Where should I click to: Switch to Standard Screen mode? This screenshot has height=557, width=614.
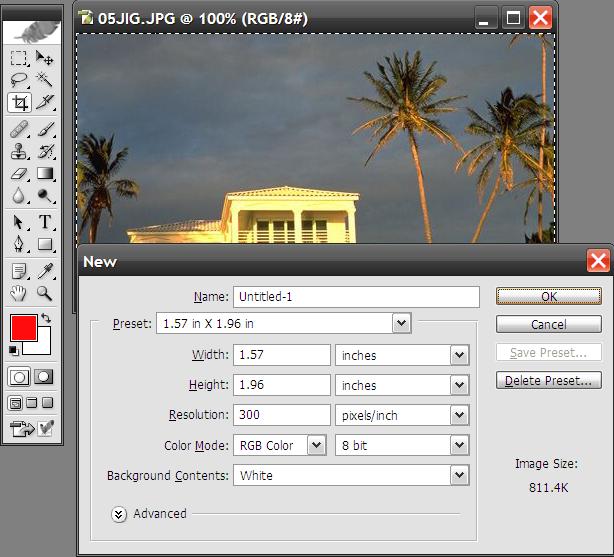[x=16, y=403]
